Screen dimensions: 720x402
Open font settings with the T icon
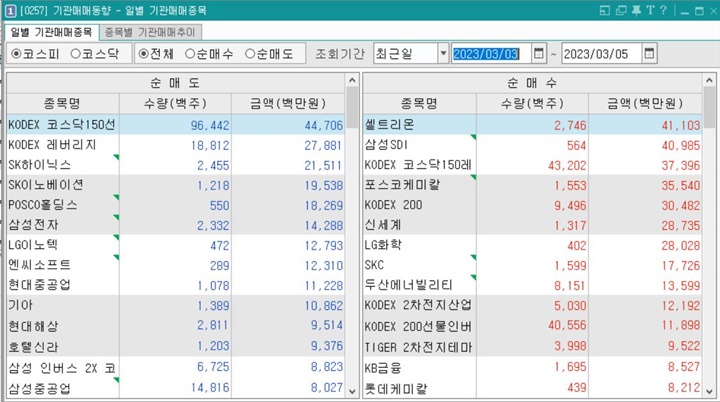pos(650,10)
